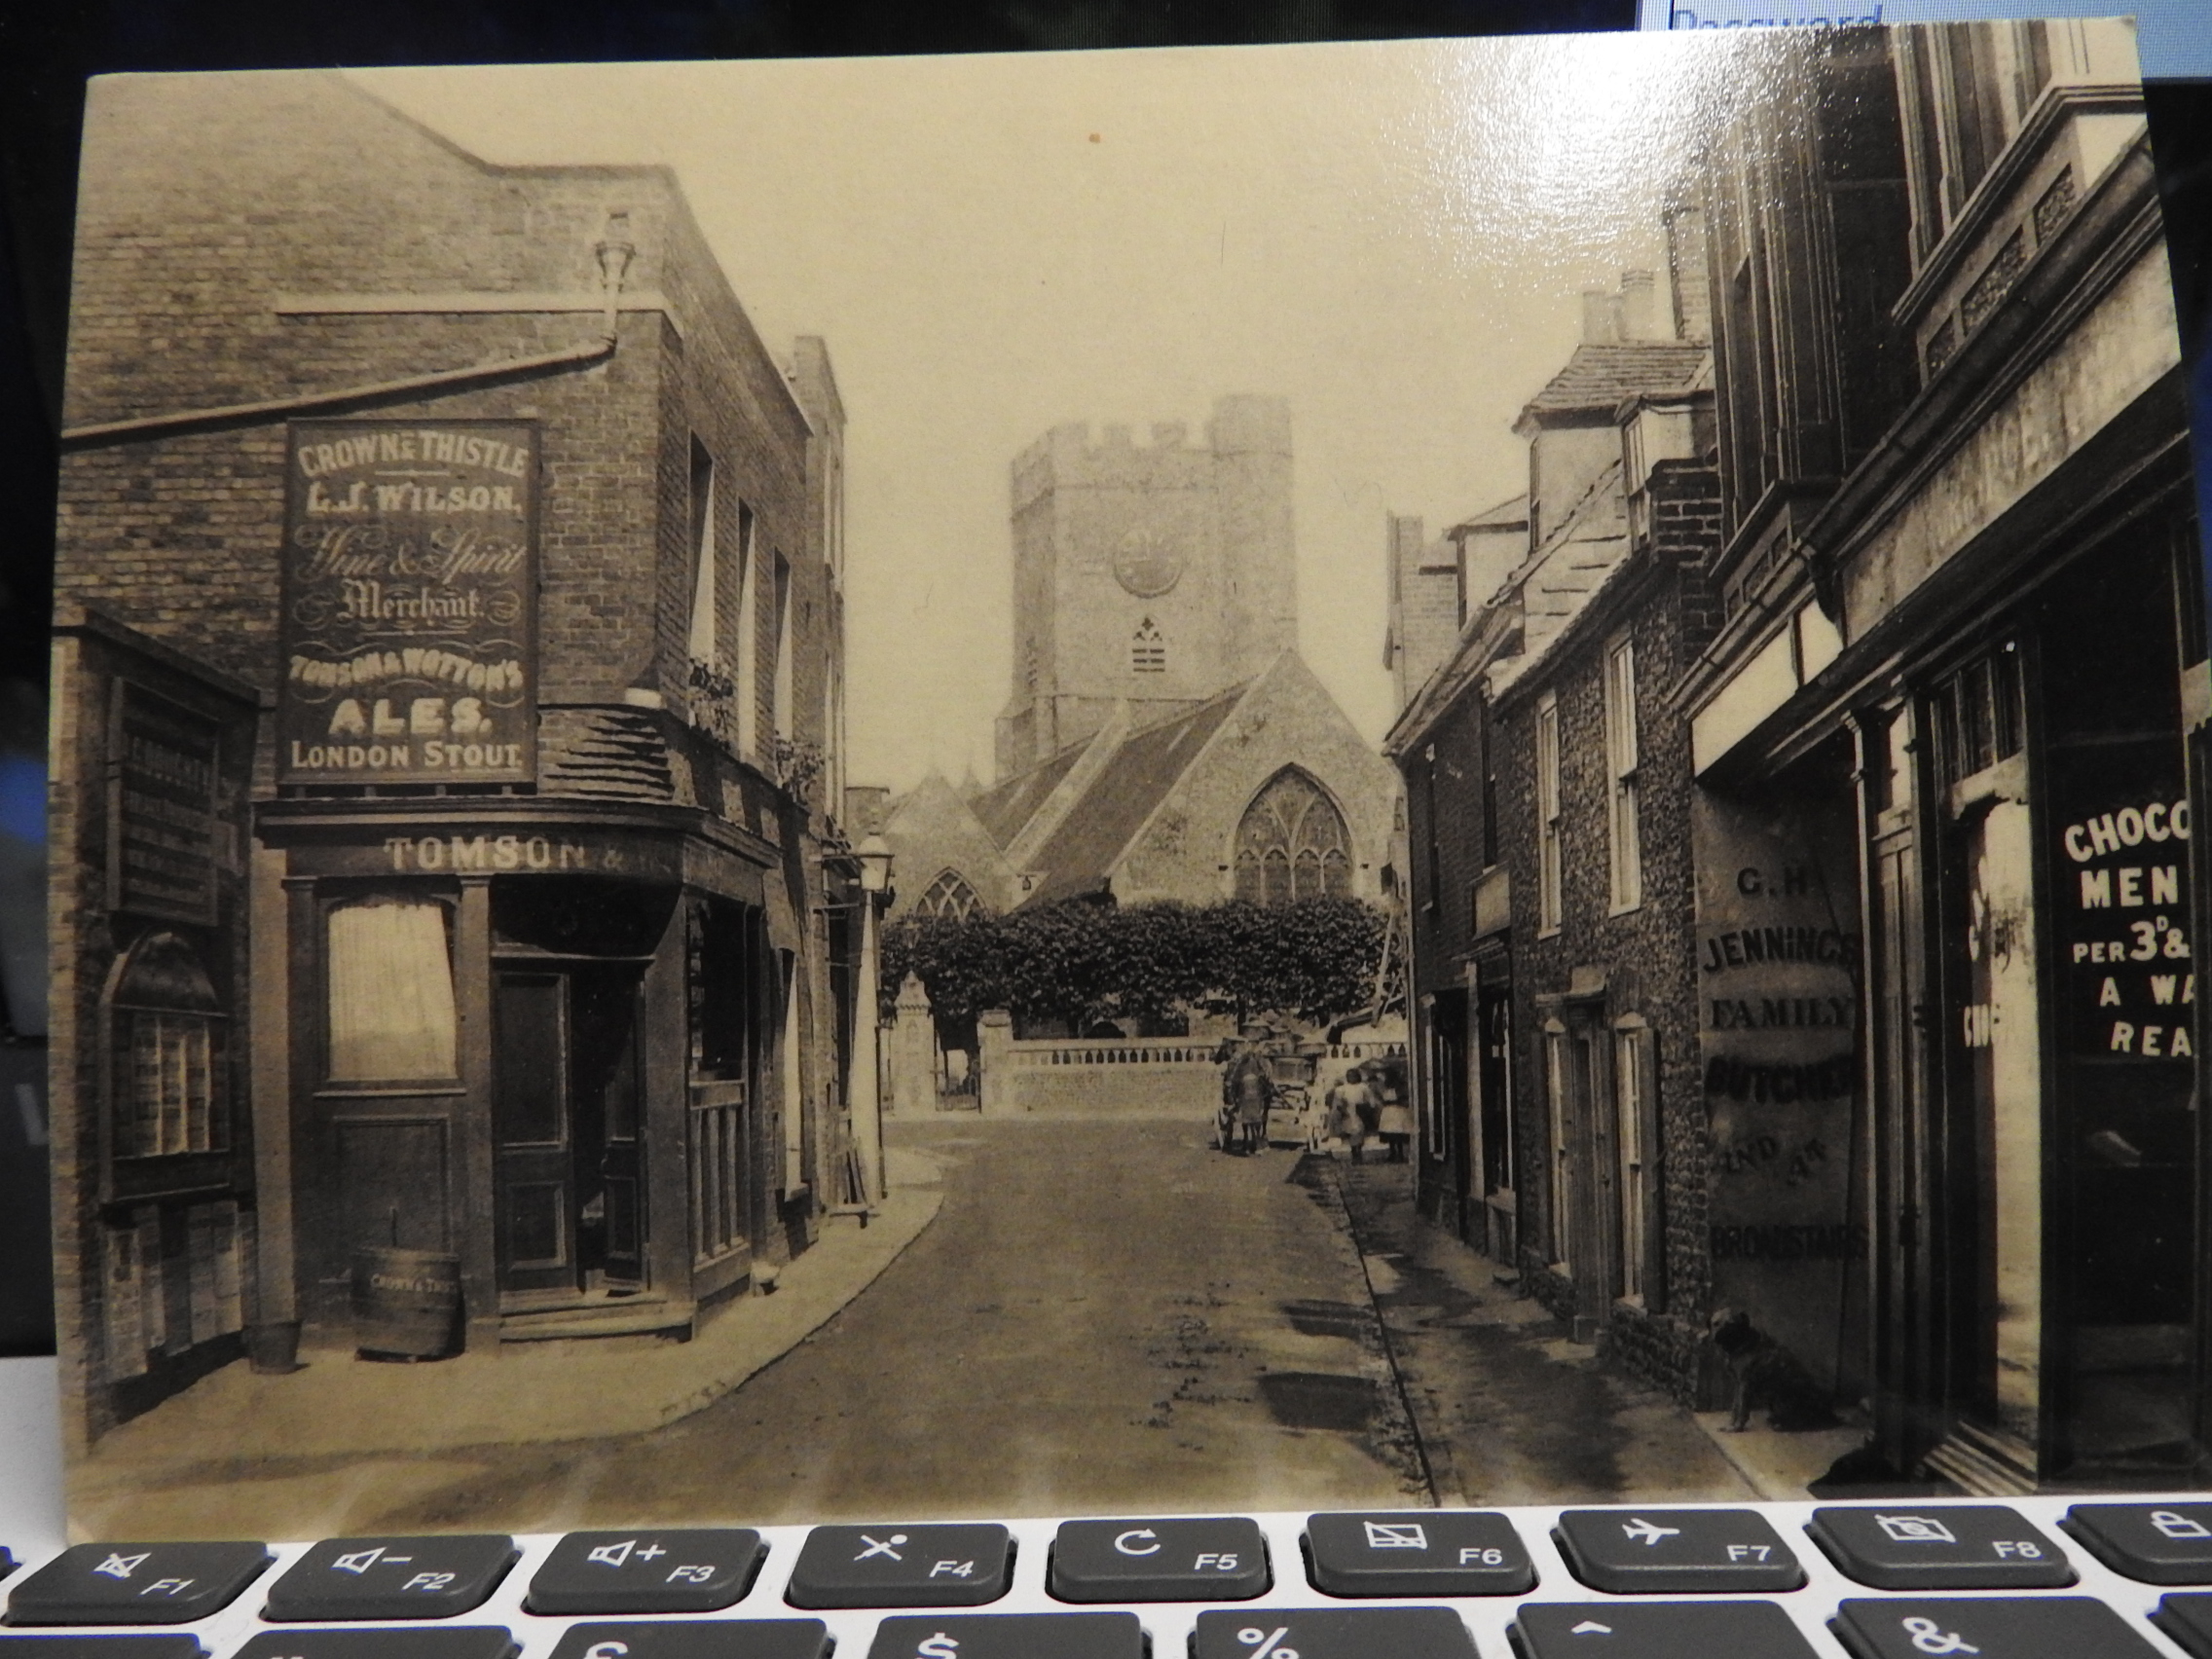Click the F6 touchpad disable key
This screenshot has height=1659, width=2212.
click(x=1422, y=1553)
